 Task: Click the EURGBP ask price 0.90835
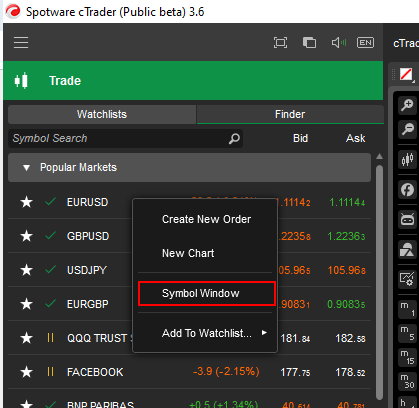pyautogui.click(x=346, y=304)
